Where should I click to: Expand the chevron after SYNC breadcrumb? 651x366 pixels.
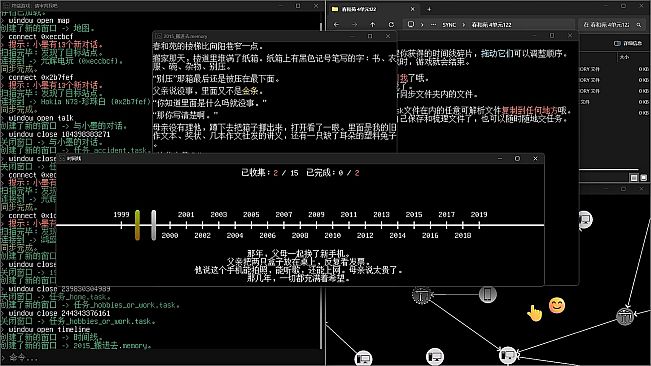click(464, 24)
